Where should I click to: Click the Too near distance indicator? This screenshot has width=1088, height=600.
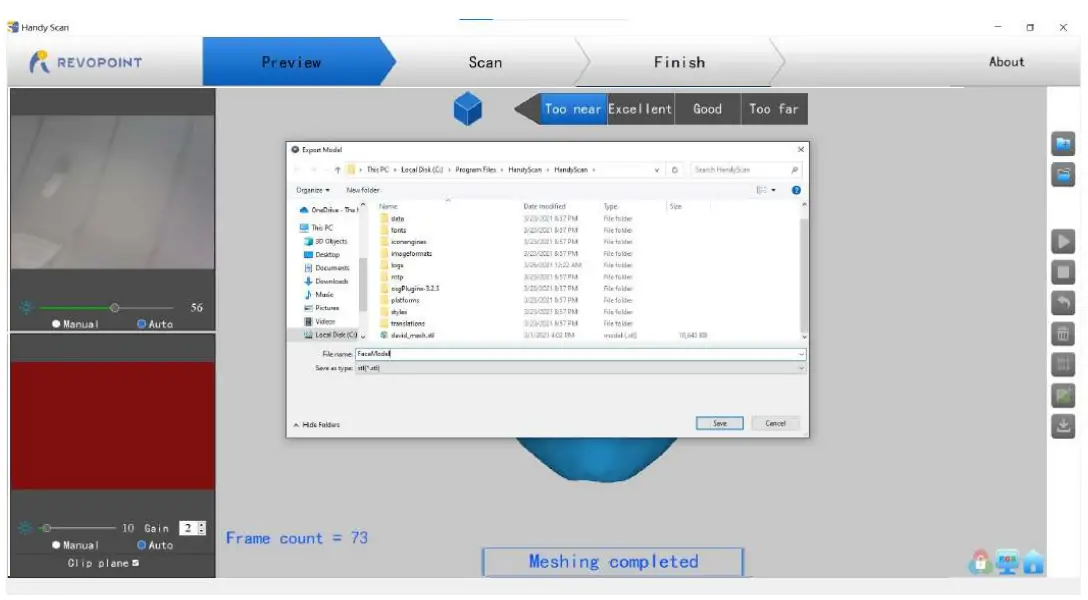(572, 109)
